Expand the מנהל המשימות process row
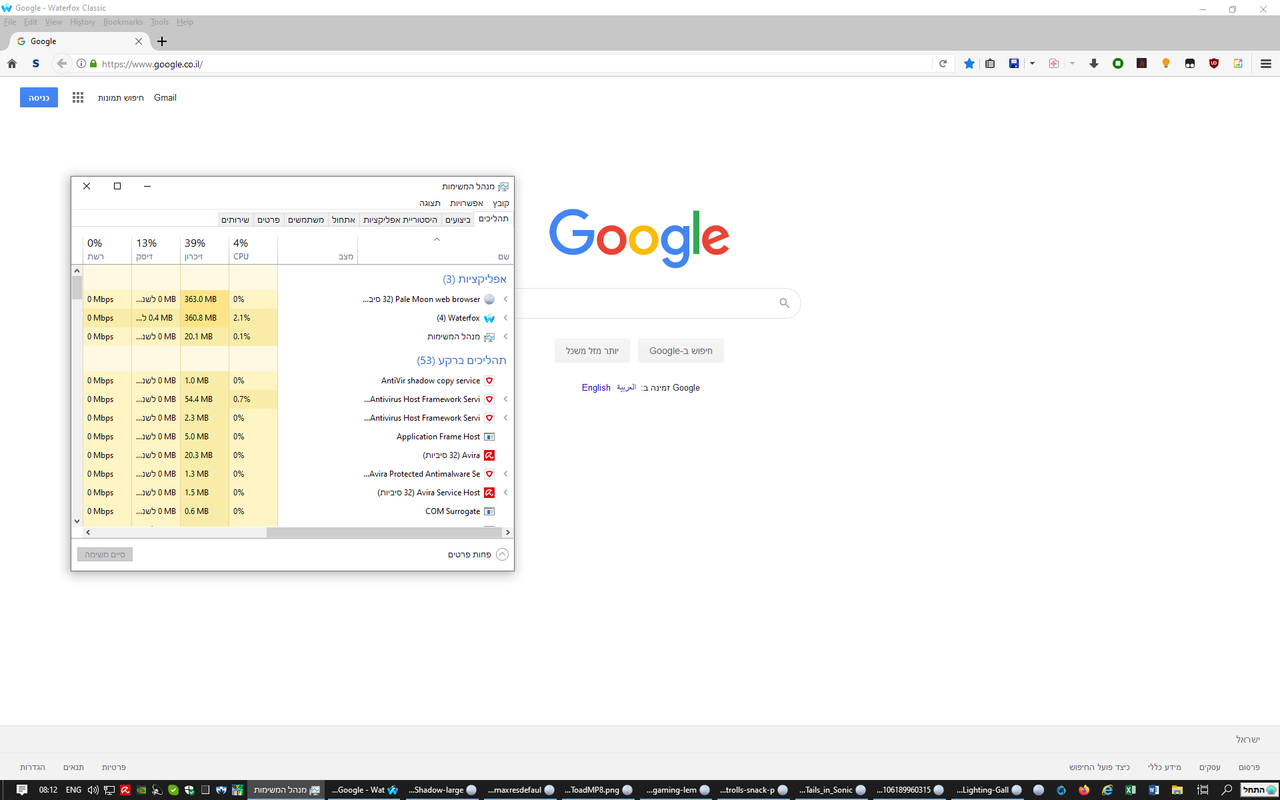1280x800 pixels. (505, 337)
